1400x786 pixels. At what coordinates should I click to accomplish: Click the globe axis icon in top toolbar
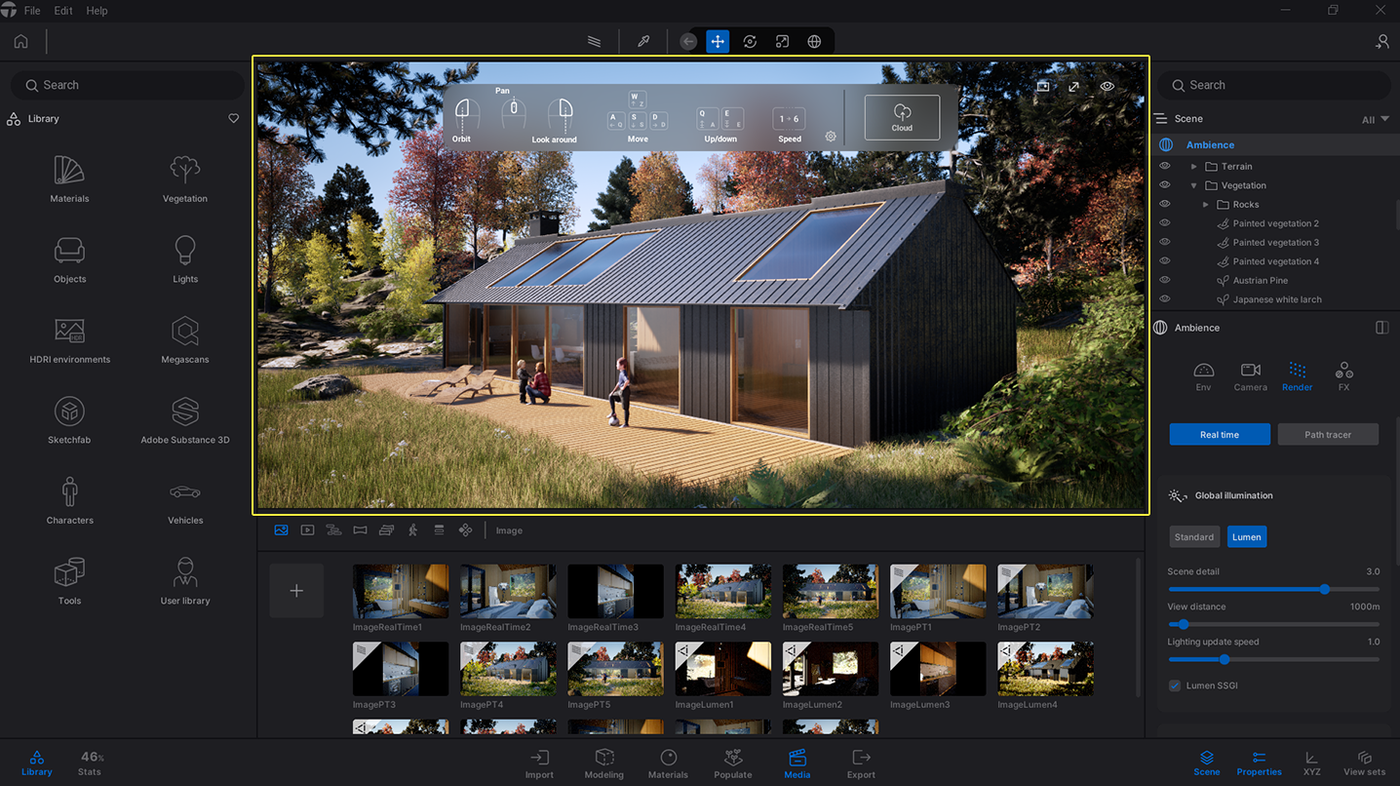(x=814, y=41)
